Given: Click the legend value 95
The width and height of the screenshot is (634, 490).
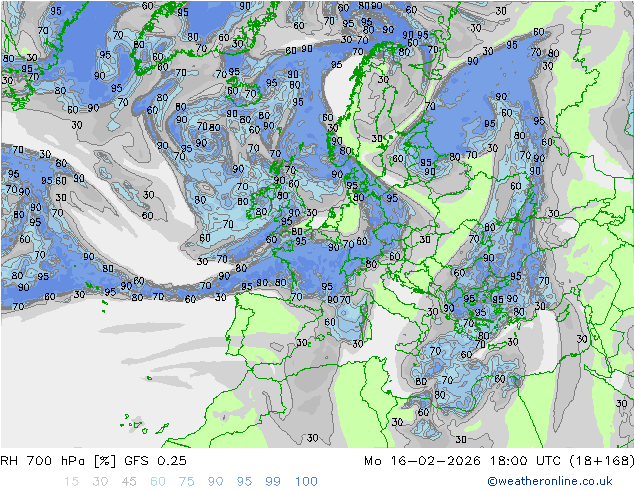Looking at the screenshot, I should 244,481.
